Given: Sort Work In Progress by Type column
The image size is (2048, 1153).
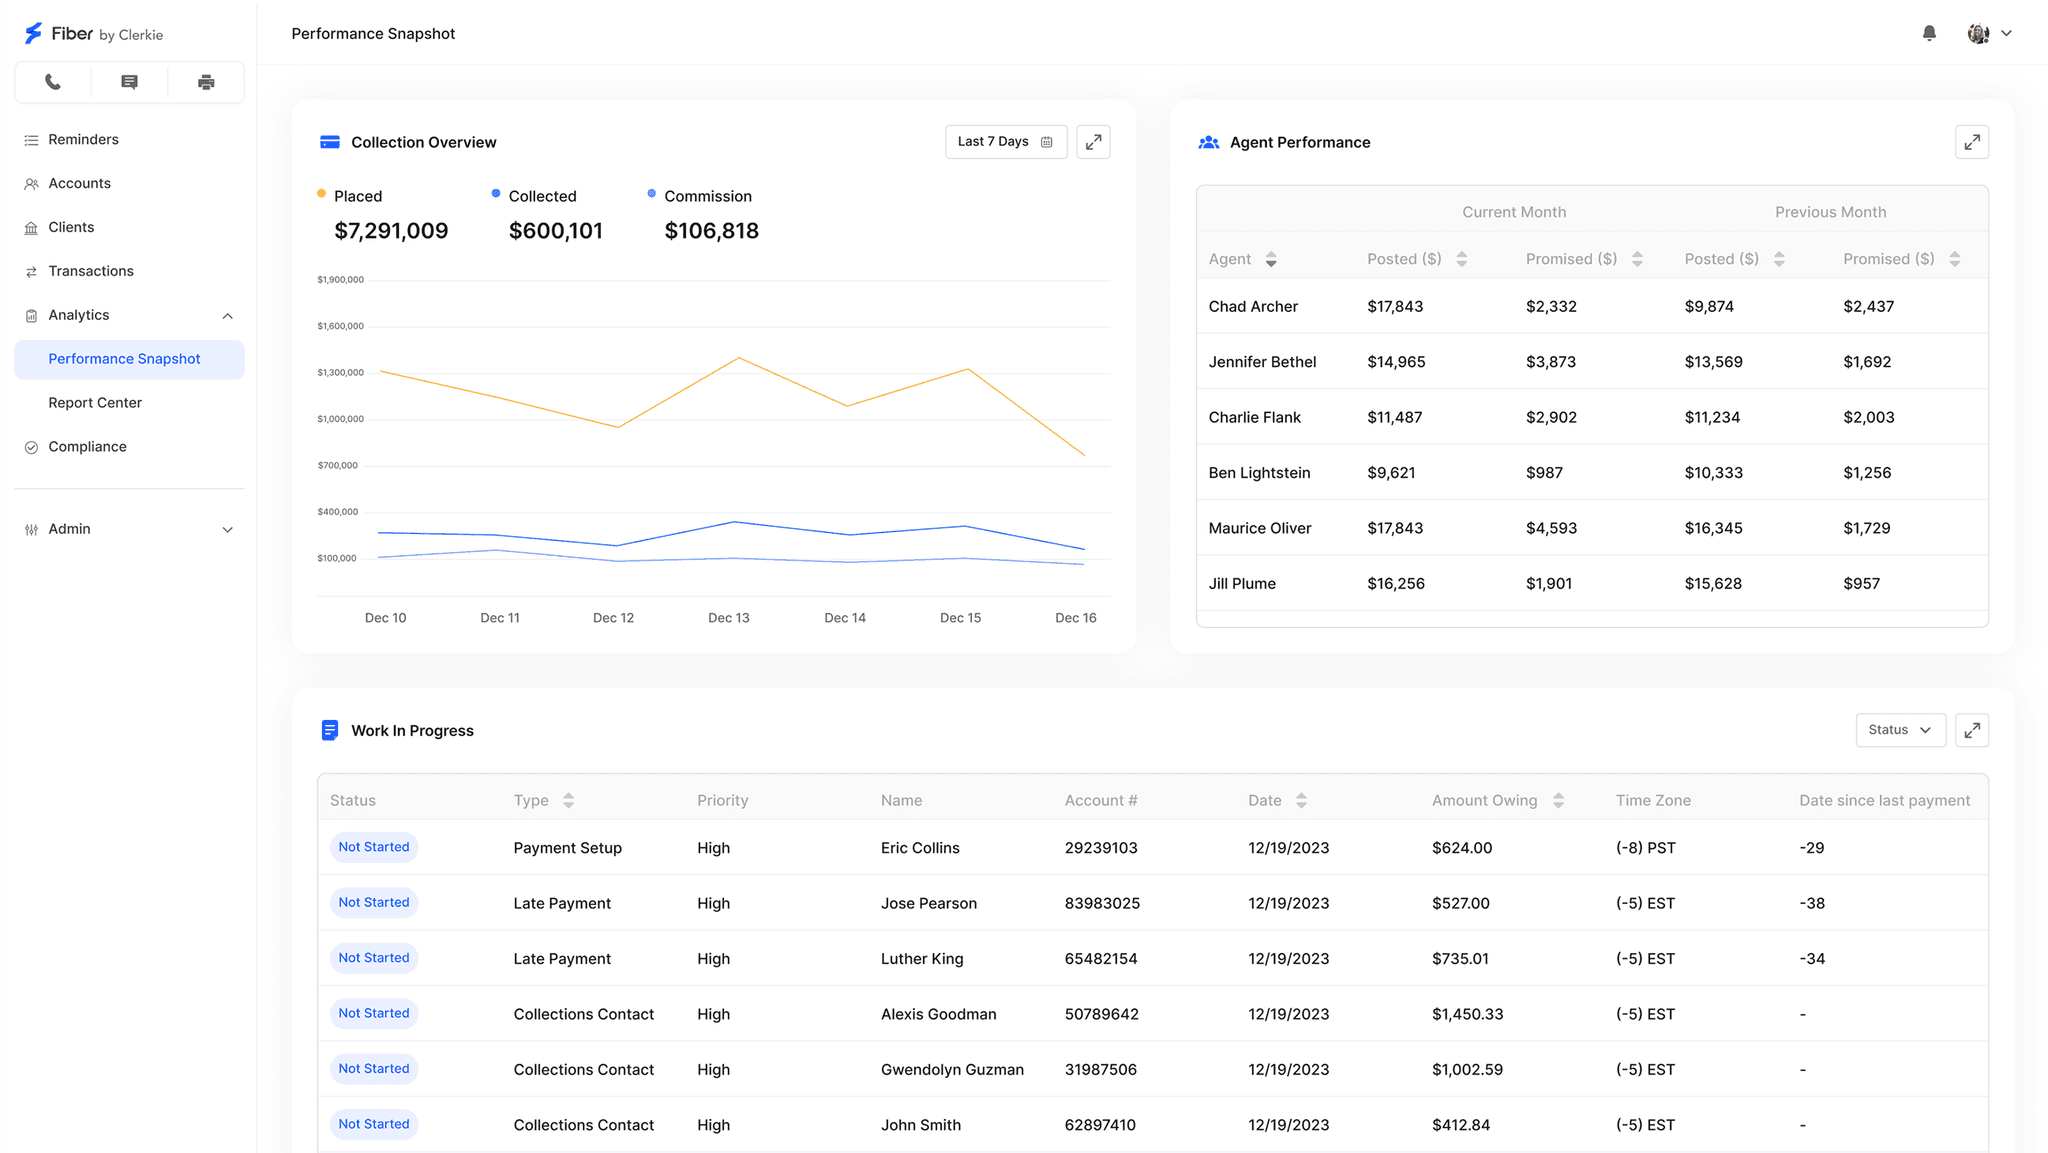Looking at the screenshot, I should click(x=568, y=800).
